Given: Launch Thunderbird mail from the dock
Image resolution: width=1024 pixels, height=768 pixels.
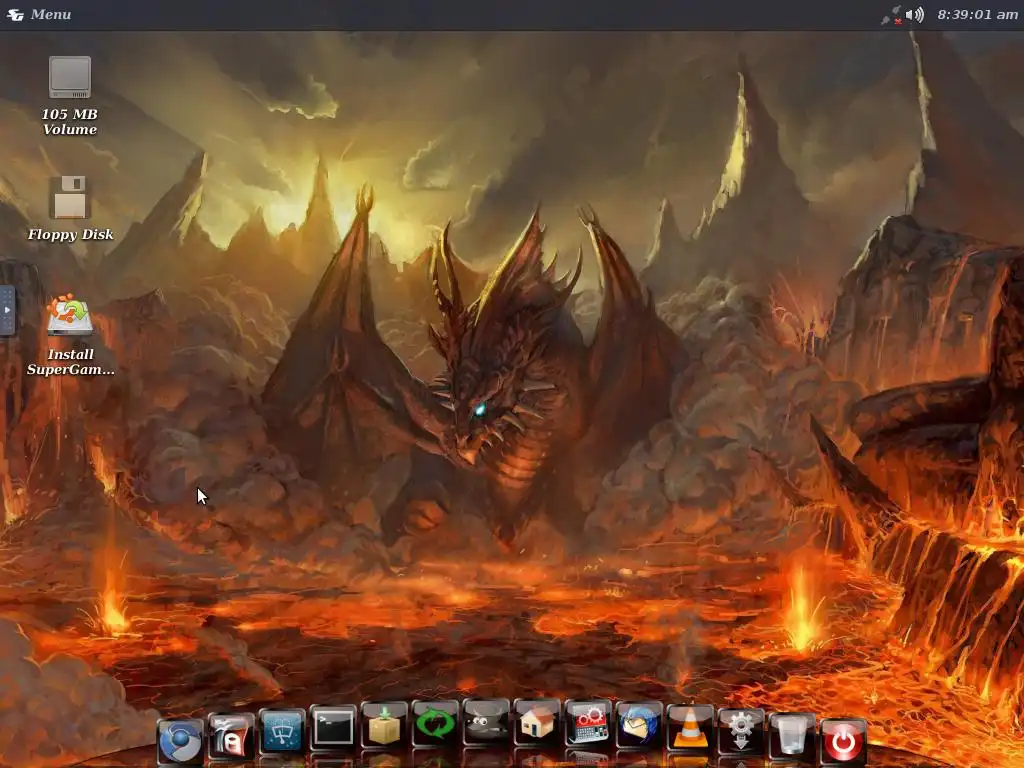Looking at the screenshot, I should coord(639,724).
